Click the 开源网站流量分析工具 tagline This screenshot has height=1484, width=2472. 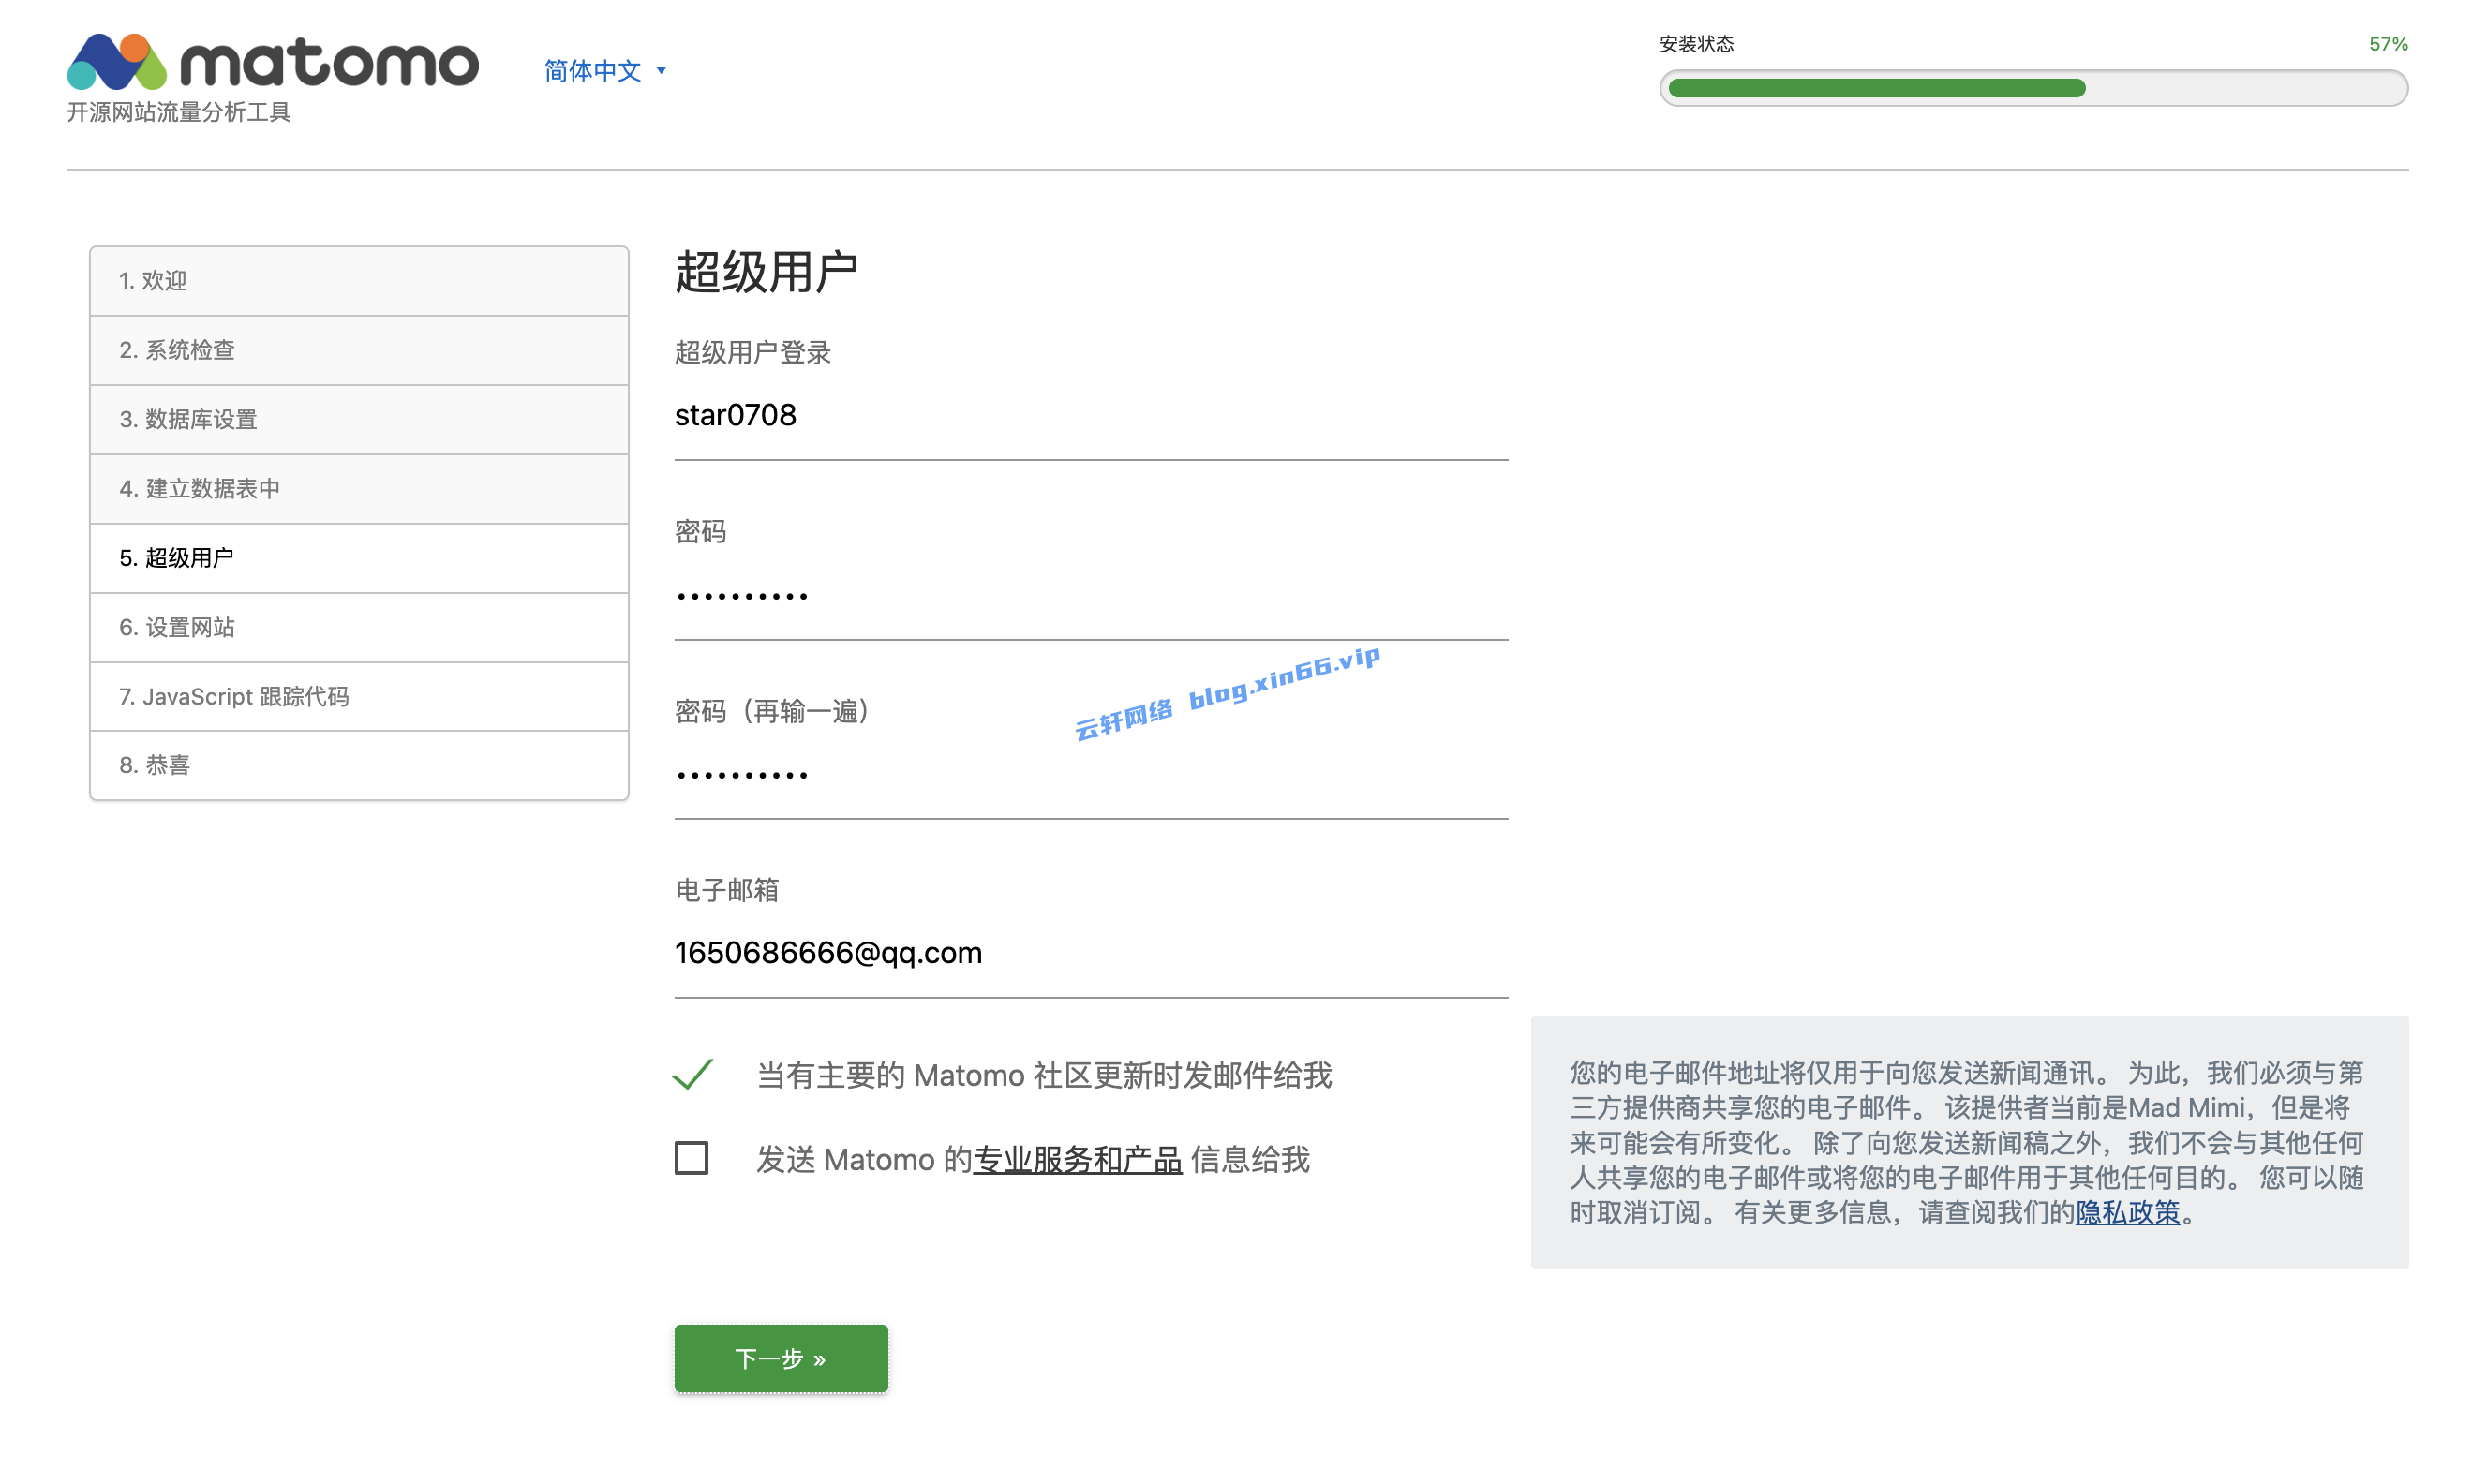pyautogui.click(x=179, y=112)
